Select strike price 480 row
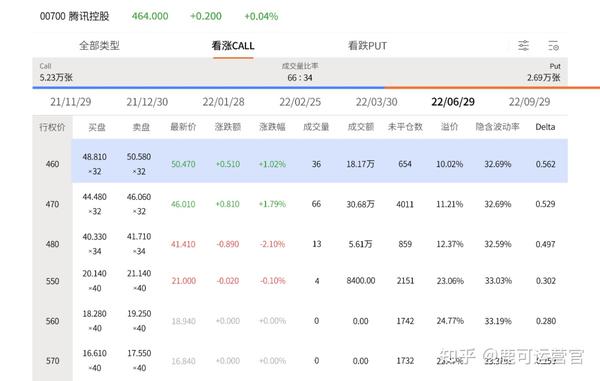This screenshot has width=600, height=381. tap(300, 244)
